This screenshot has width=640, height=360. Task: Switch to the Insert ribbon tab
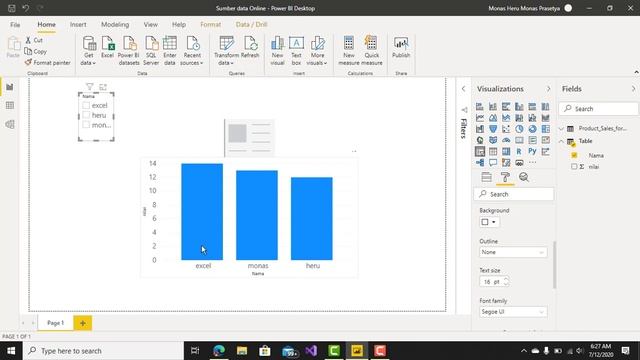(78, 24)
